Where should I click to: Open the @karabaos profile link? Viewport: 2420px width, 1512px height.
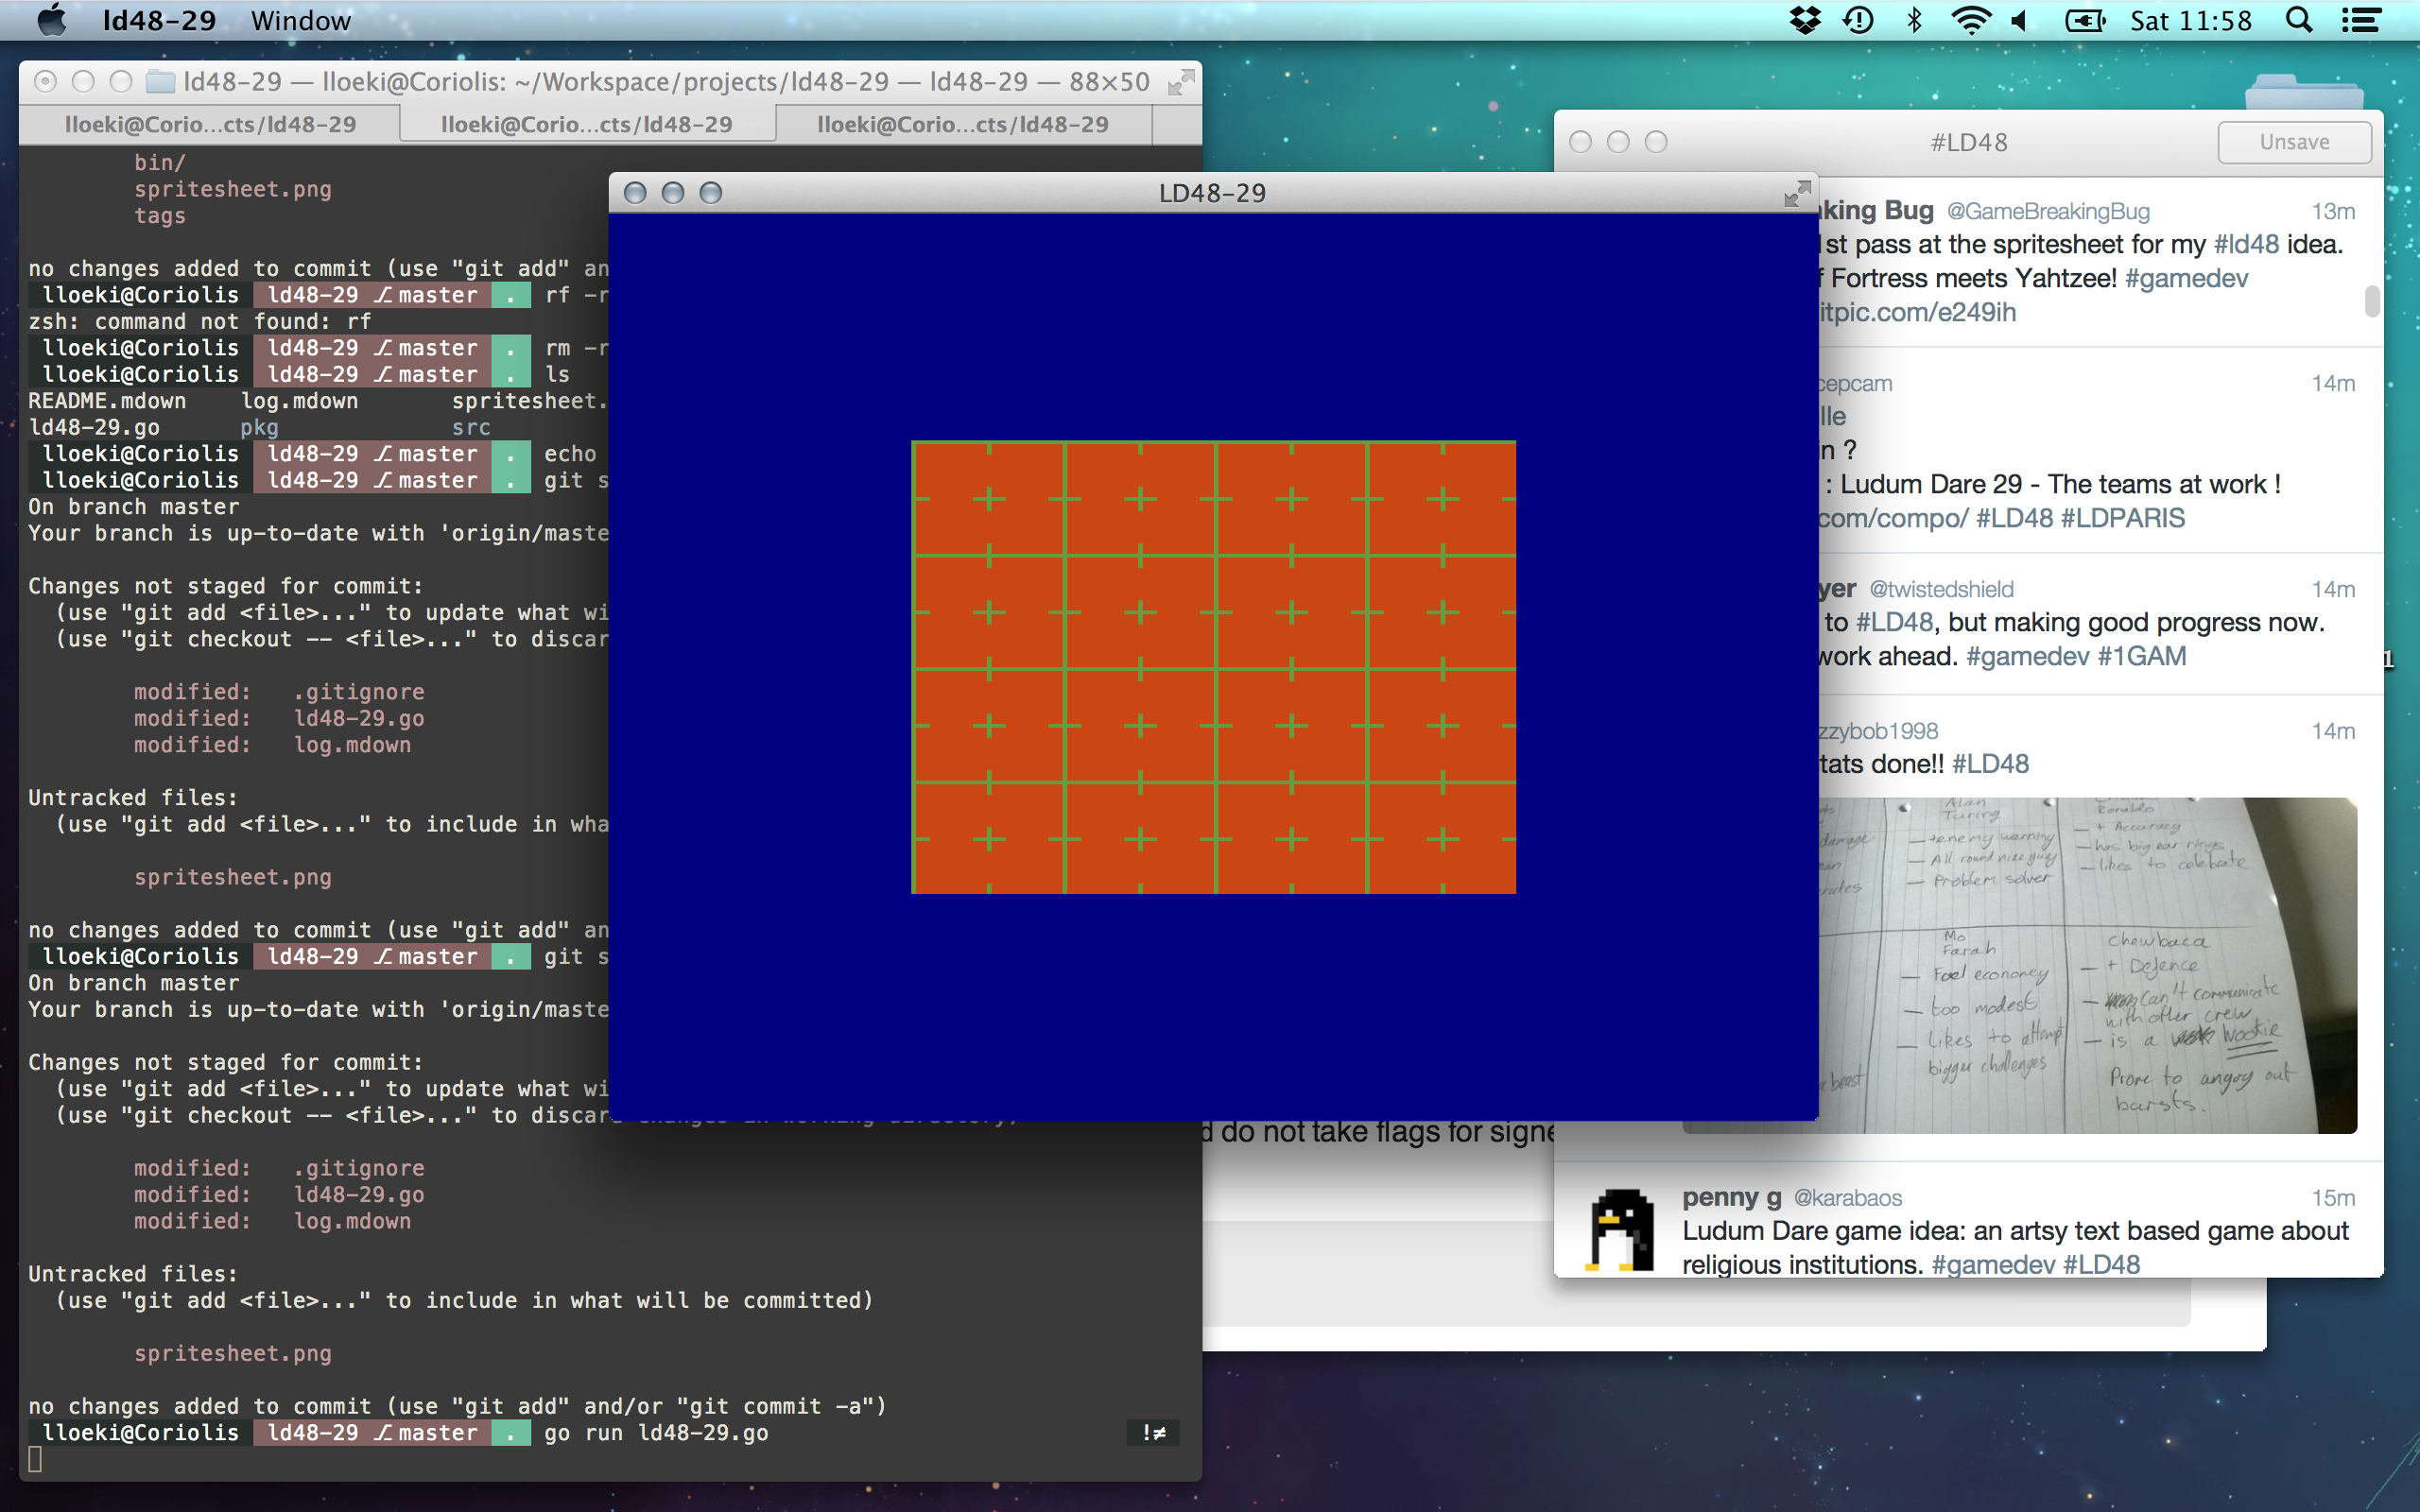tap(1847, 1198)
